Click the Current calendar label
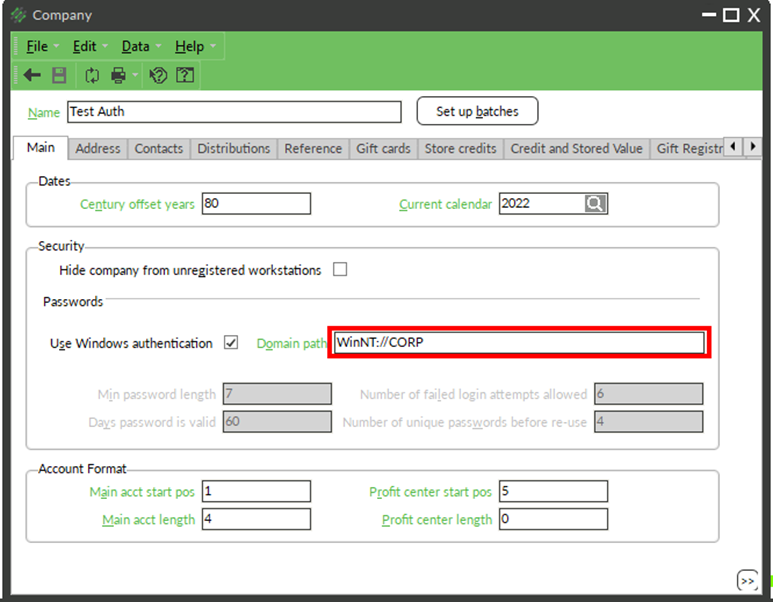 (x=445, y=204)
